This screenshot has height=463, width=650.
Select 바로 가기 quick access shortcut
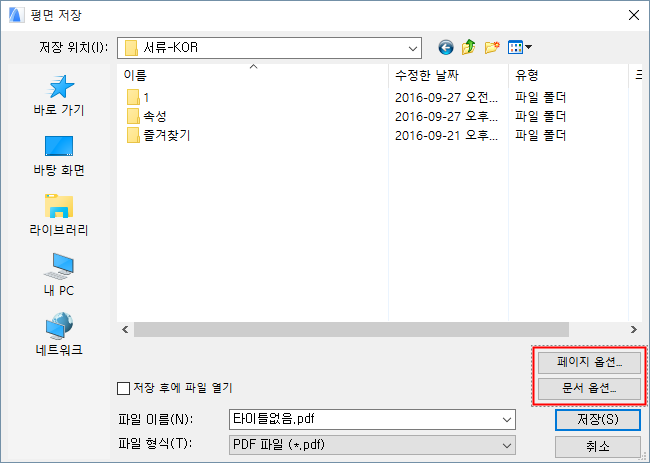coord(59,96)
